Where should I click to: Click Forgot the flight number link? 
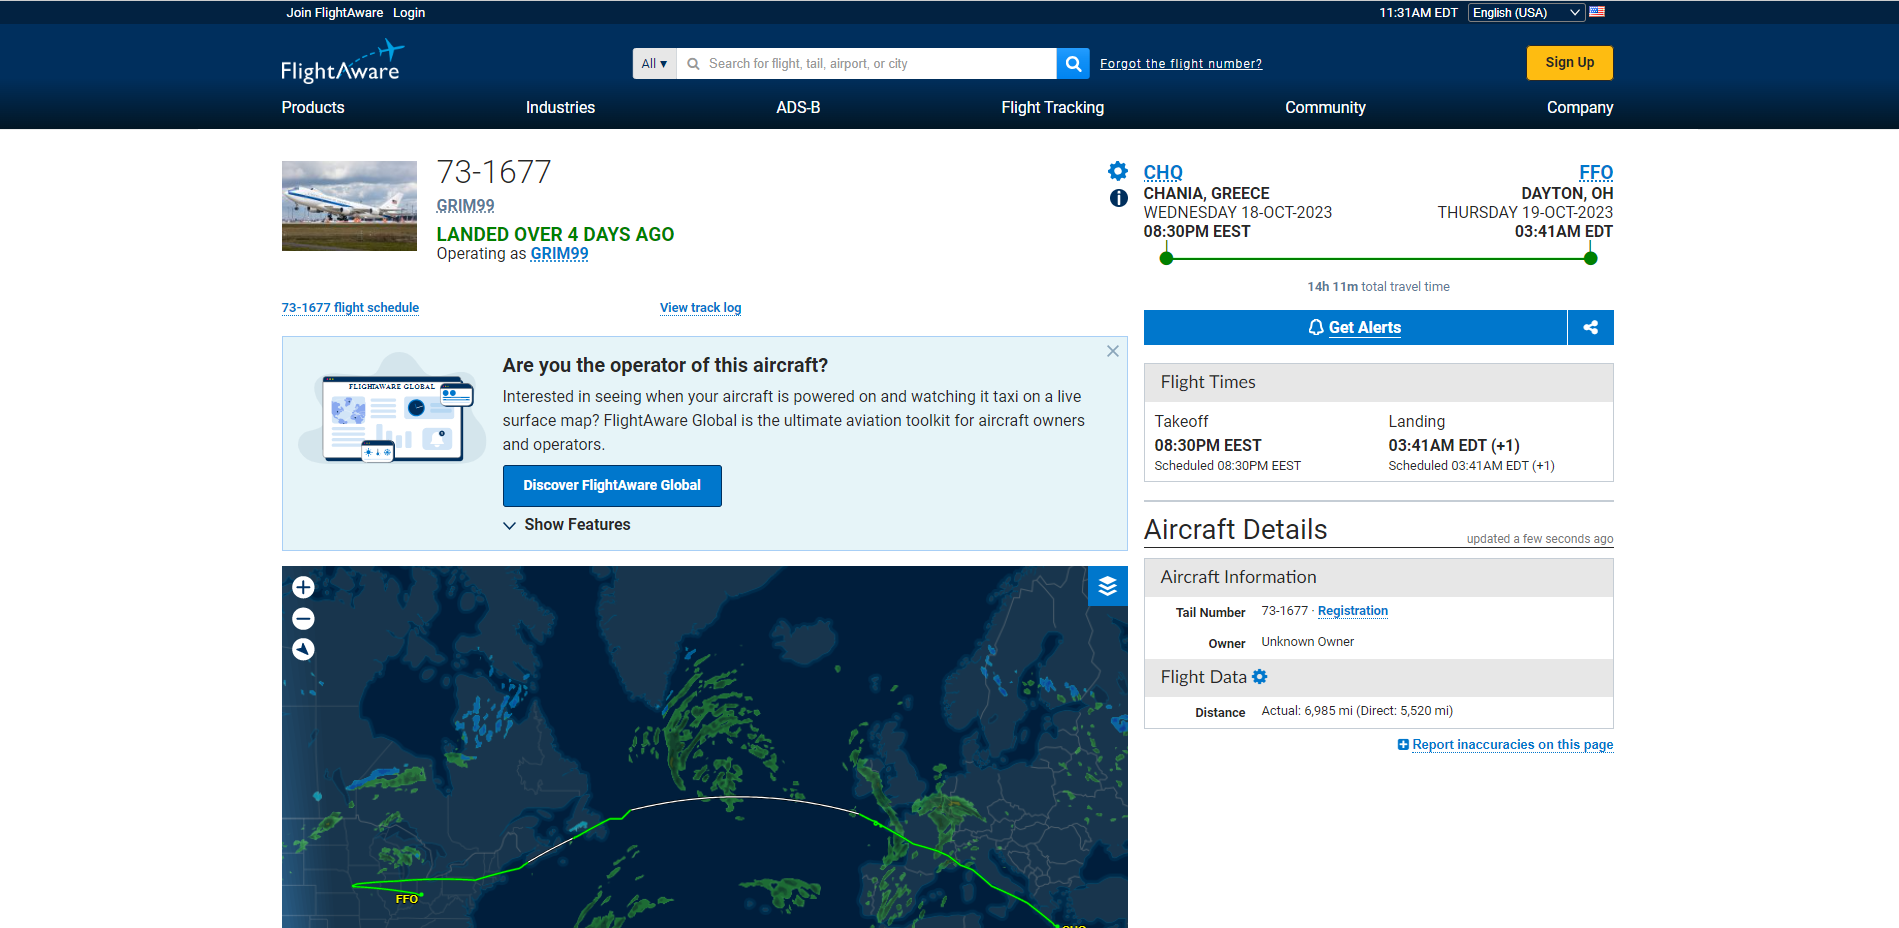(1181, 64)
